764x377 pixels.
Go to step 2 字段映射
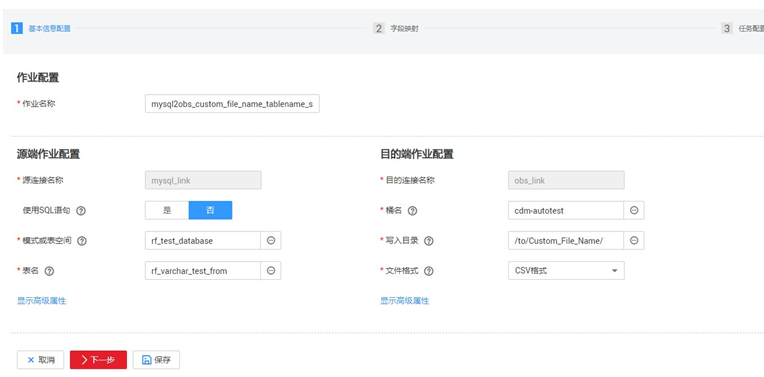point(396,28)
